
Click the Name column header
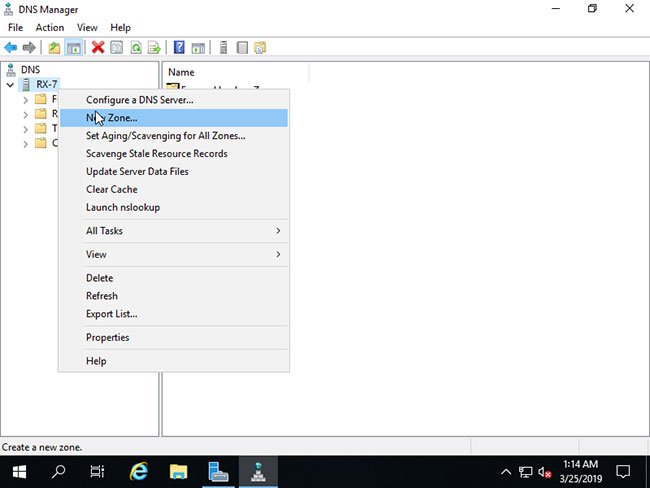(236, 73)
